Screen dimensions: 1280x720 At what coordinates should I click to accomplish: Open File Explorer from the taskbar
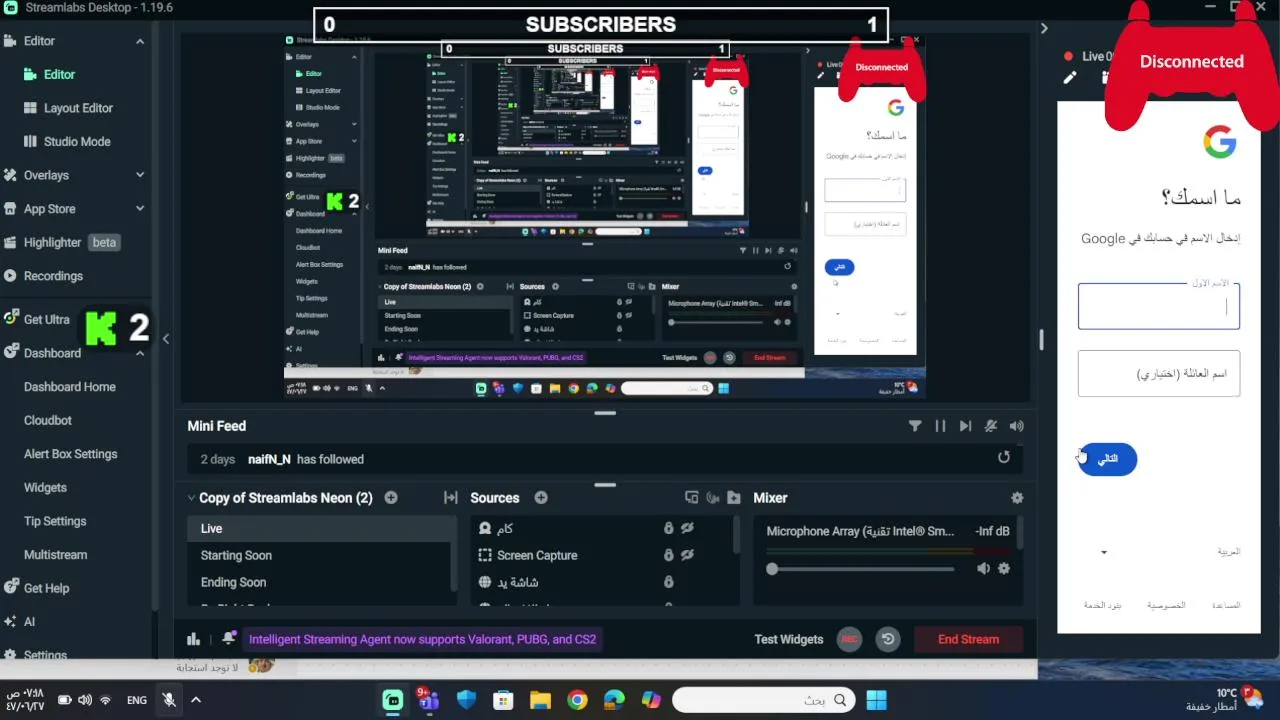tap(540, 700)
